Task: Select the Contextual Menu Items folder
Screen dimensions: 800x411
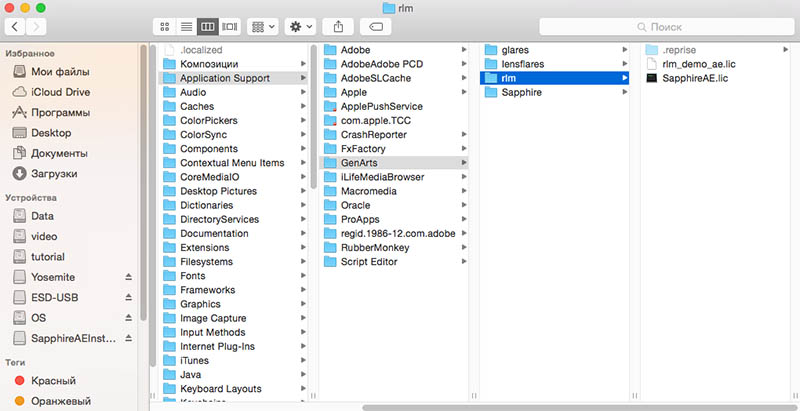Action: [x=234, y=163]
